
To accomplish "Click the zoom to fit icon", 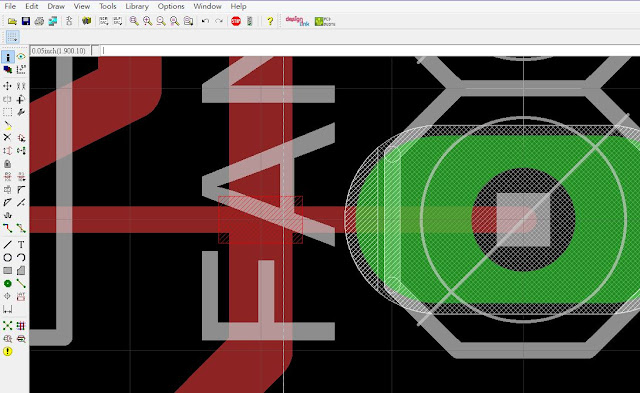I will click(x=134, y=21).
